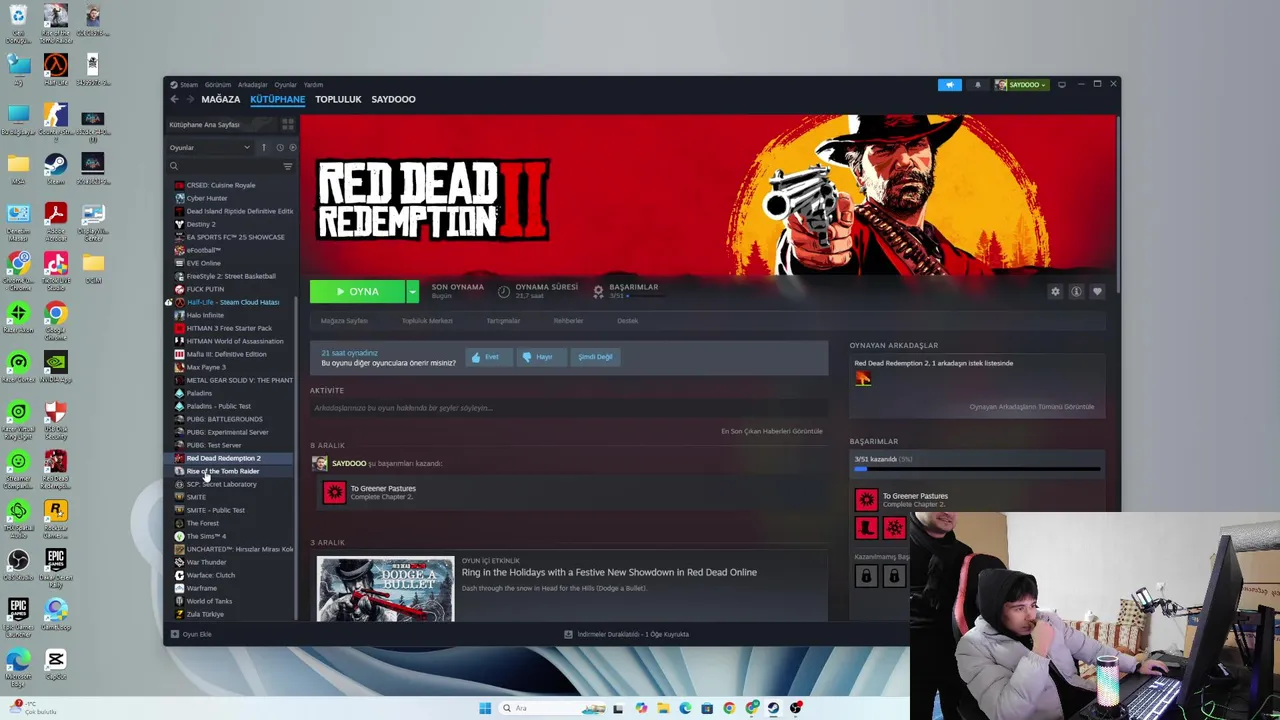Click the SAYDOOO avatar in the activity feed
Viewport: 1280px width, 720px height.
(320, 463)
